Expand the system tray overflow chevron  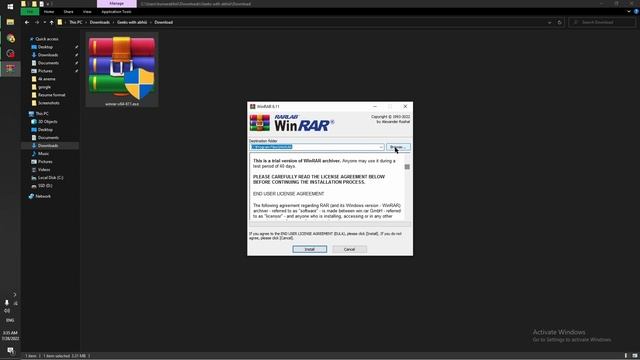(x=15, y=294)
